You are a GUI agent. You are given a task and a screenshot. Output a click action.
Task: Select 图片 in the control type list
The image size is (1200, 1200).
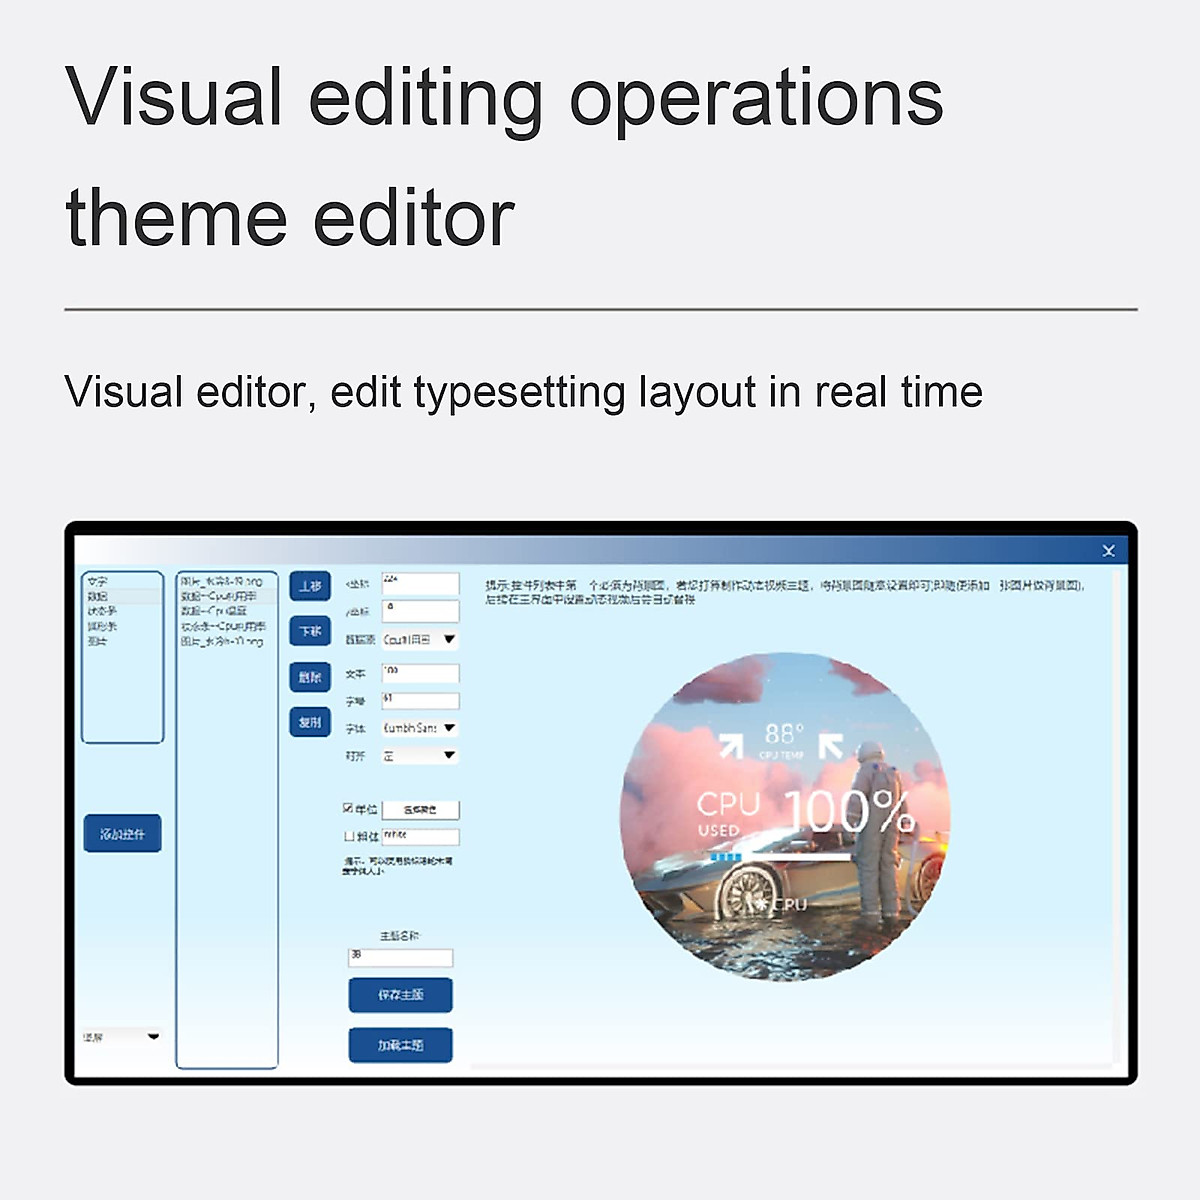[97, 641]
